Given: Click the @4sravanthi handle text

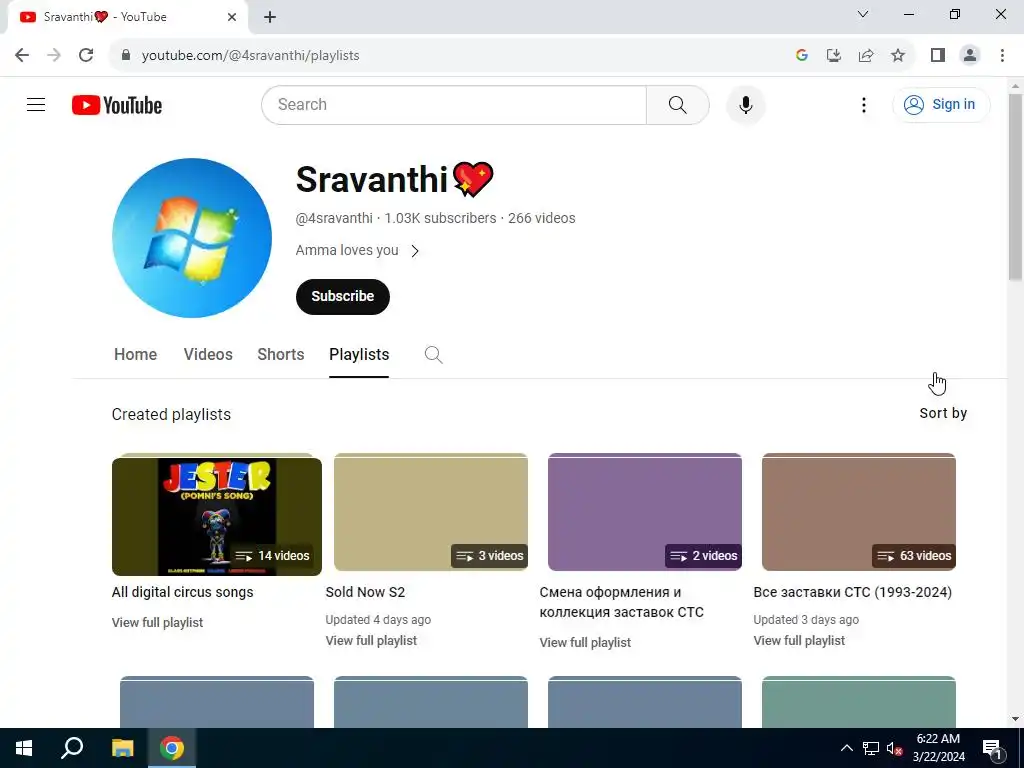Looking at the screenshot, I should (x=334, y=218).
